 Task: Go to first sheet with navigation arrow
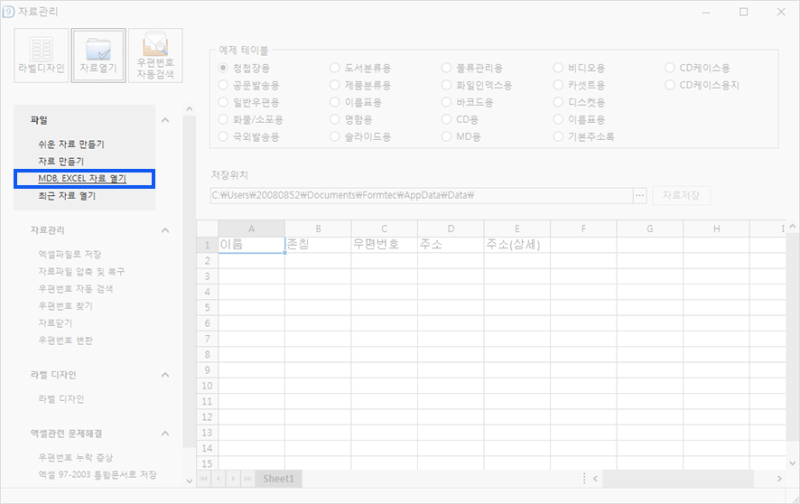[204, 478]
